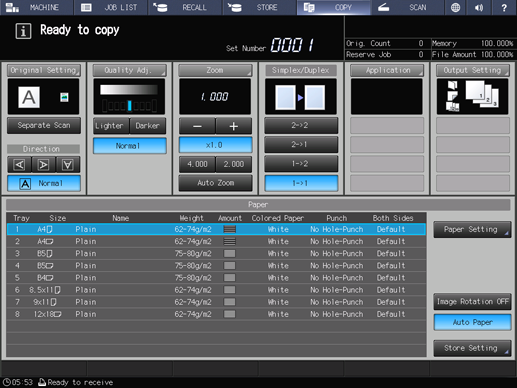Select the right-facing A direction icon
This screenshot has width=517, height=388.
(x=43, y=165)
